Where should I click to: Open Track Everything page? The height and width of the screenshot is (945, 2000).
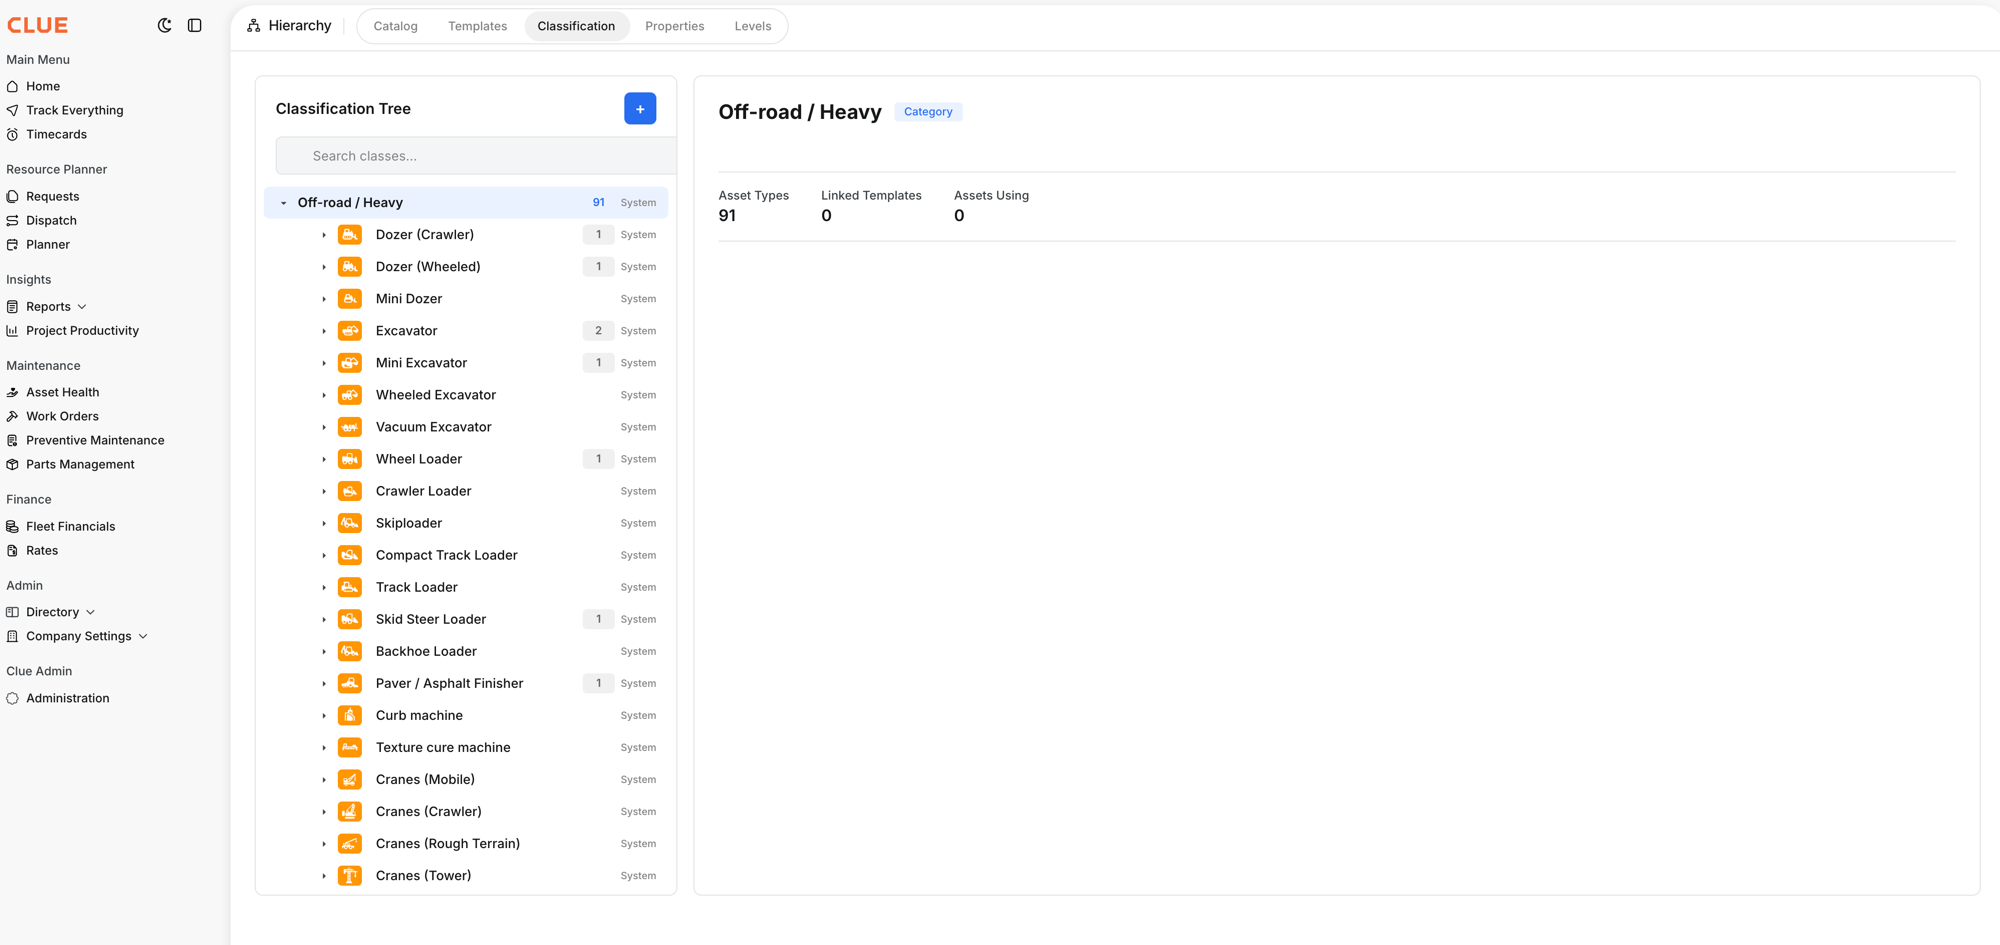pyautogui.click(x=74, y=110)
